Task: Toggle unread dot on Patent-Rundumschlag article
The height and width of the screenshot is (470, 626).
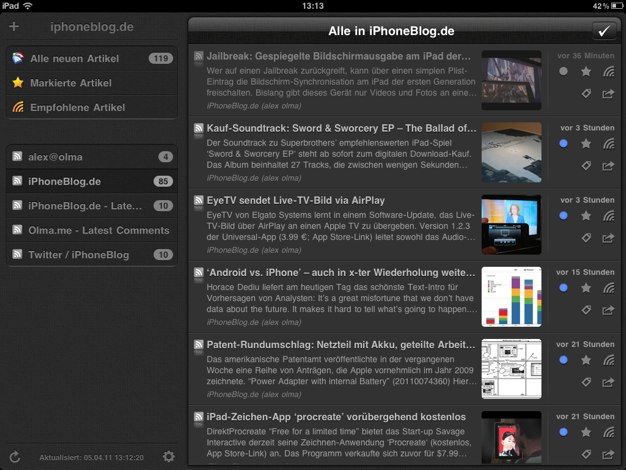Action: [563, 360]
